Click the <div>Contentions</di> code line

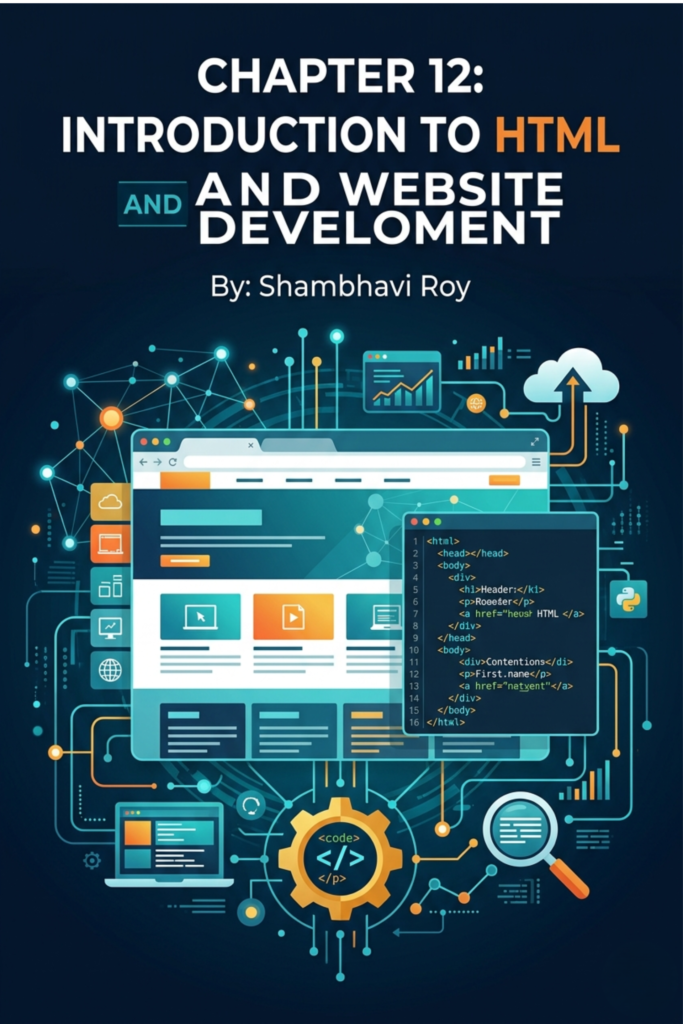516,662
